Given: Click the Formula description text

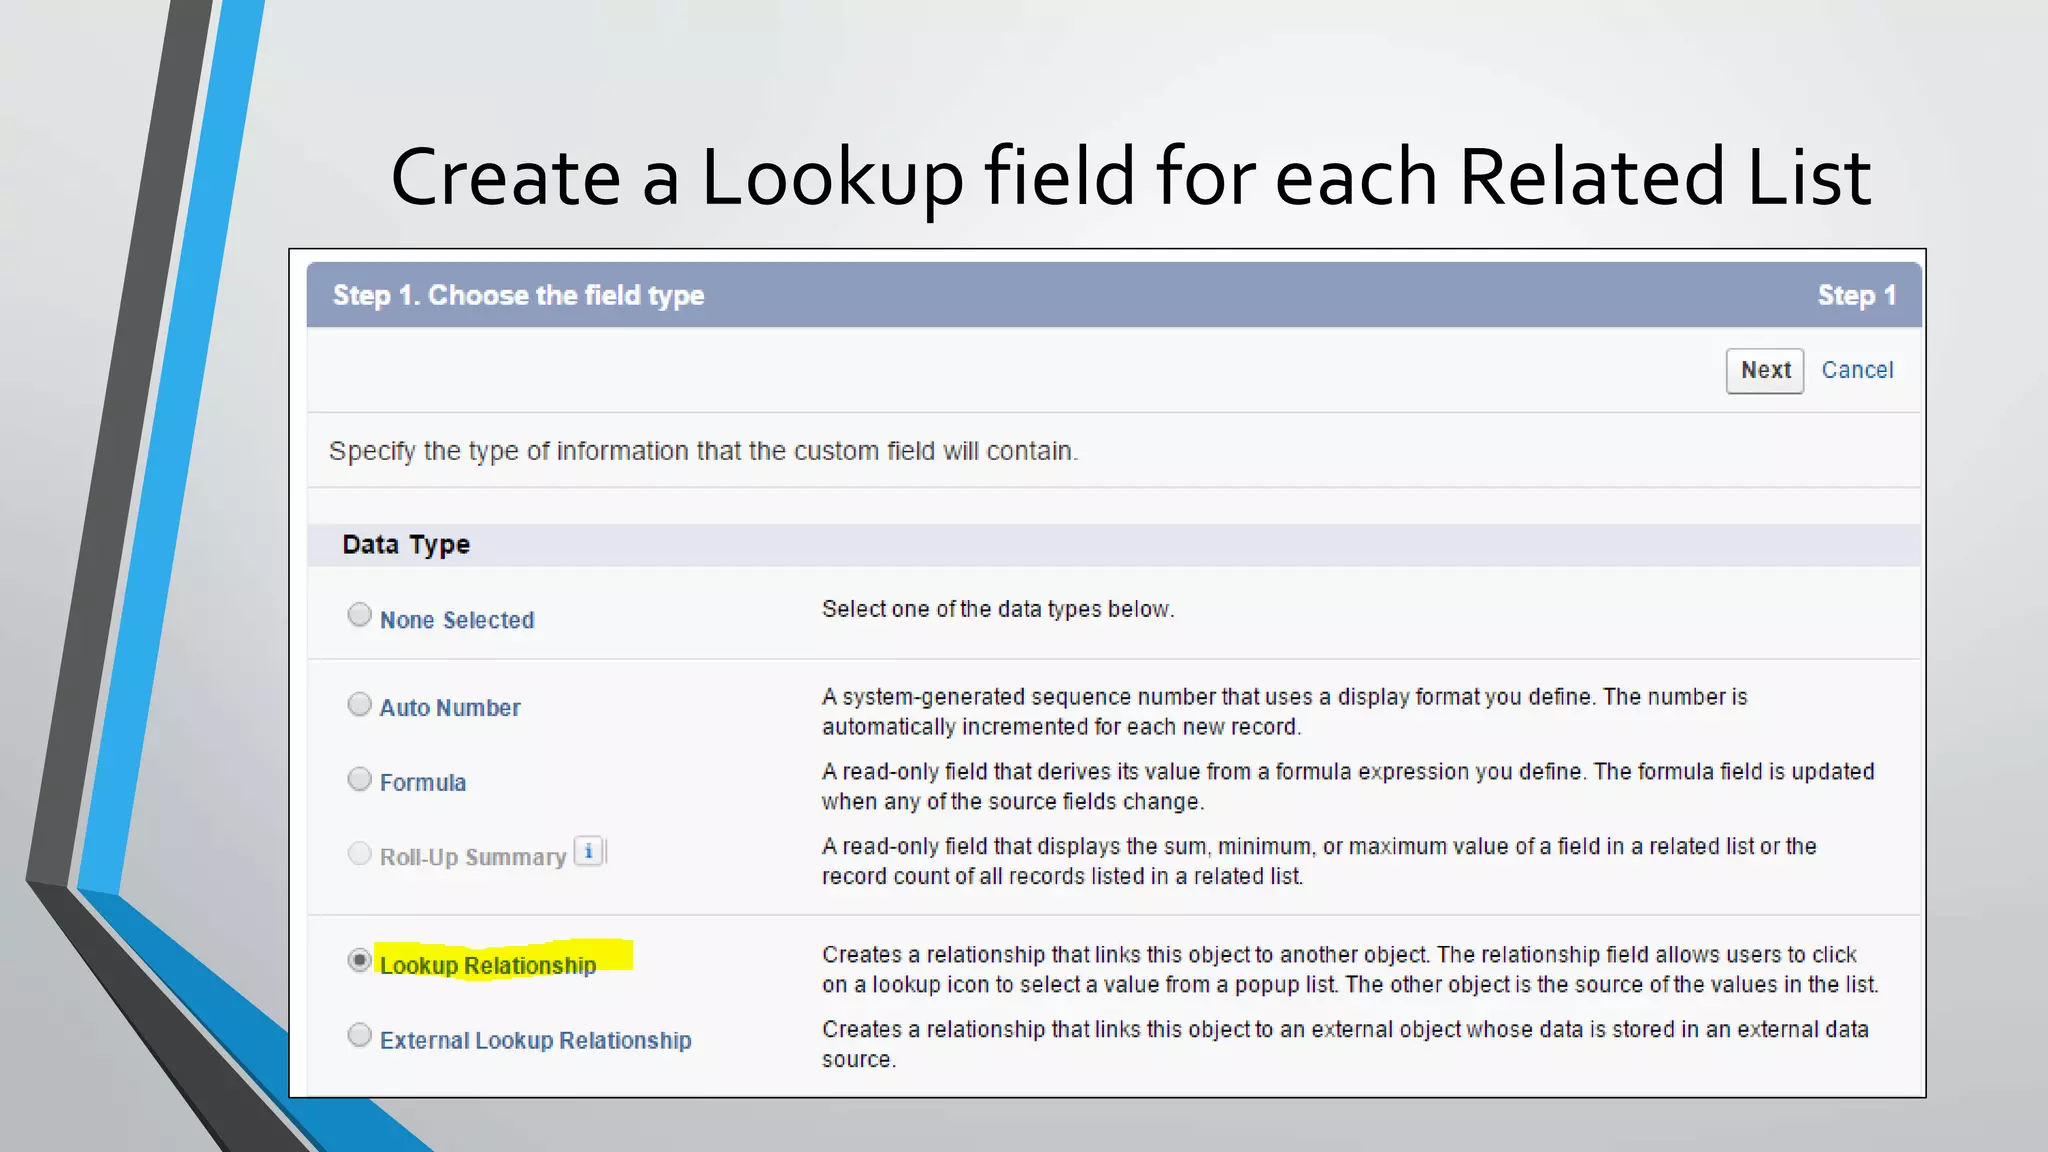Looking at the screenshot, I should tap(1348, 787).
